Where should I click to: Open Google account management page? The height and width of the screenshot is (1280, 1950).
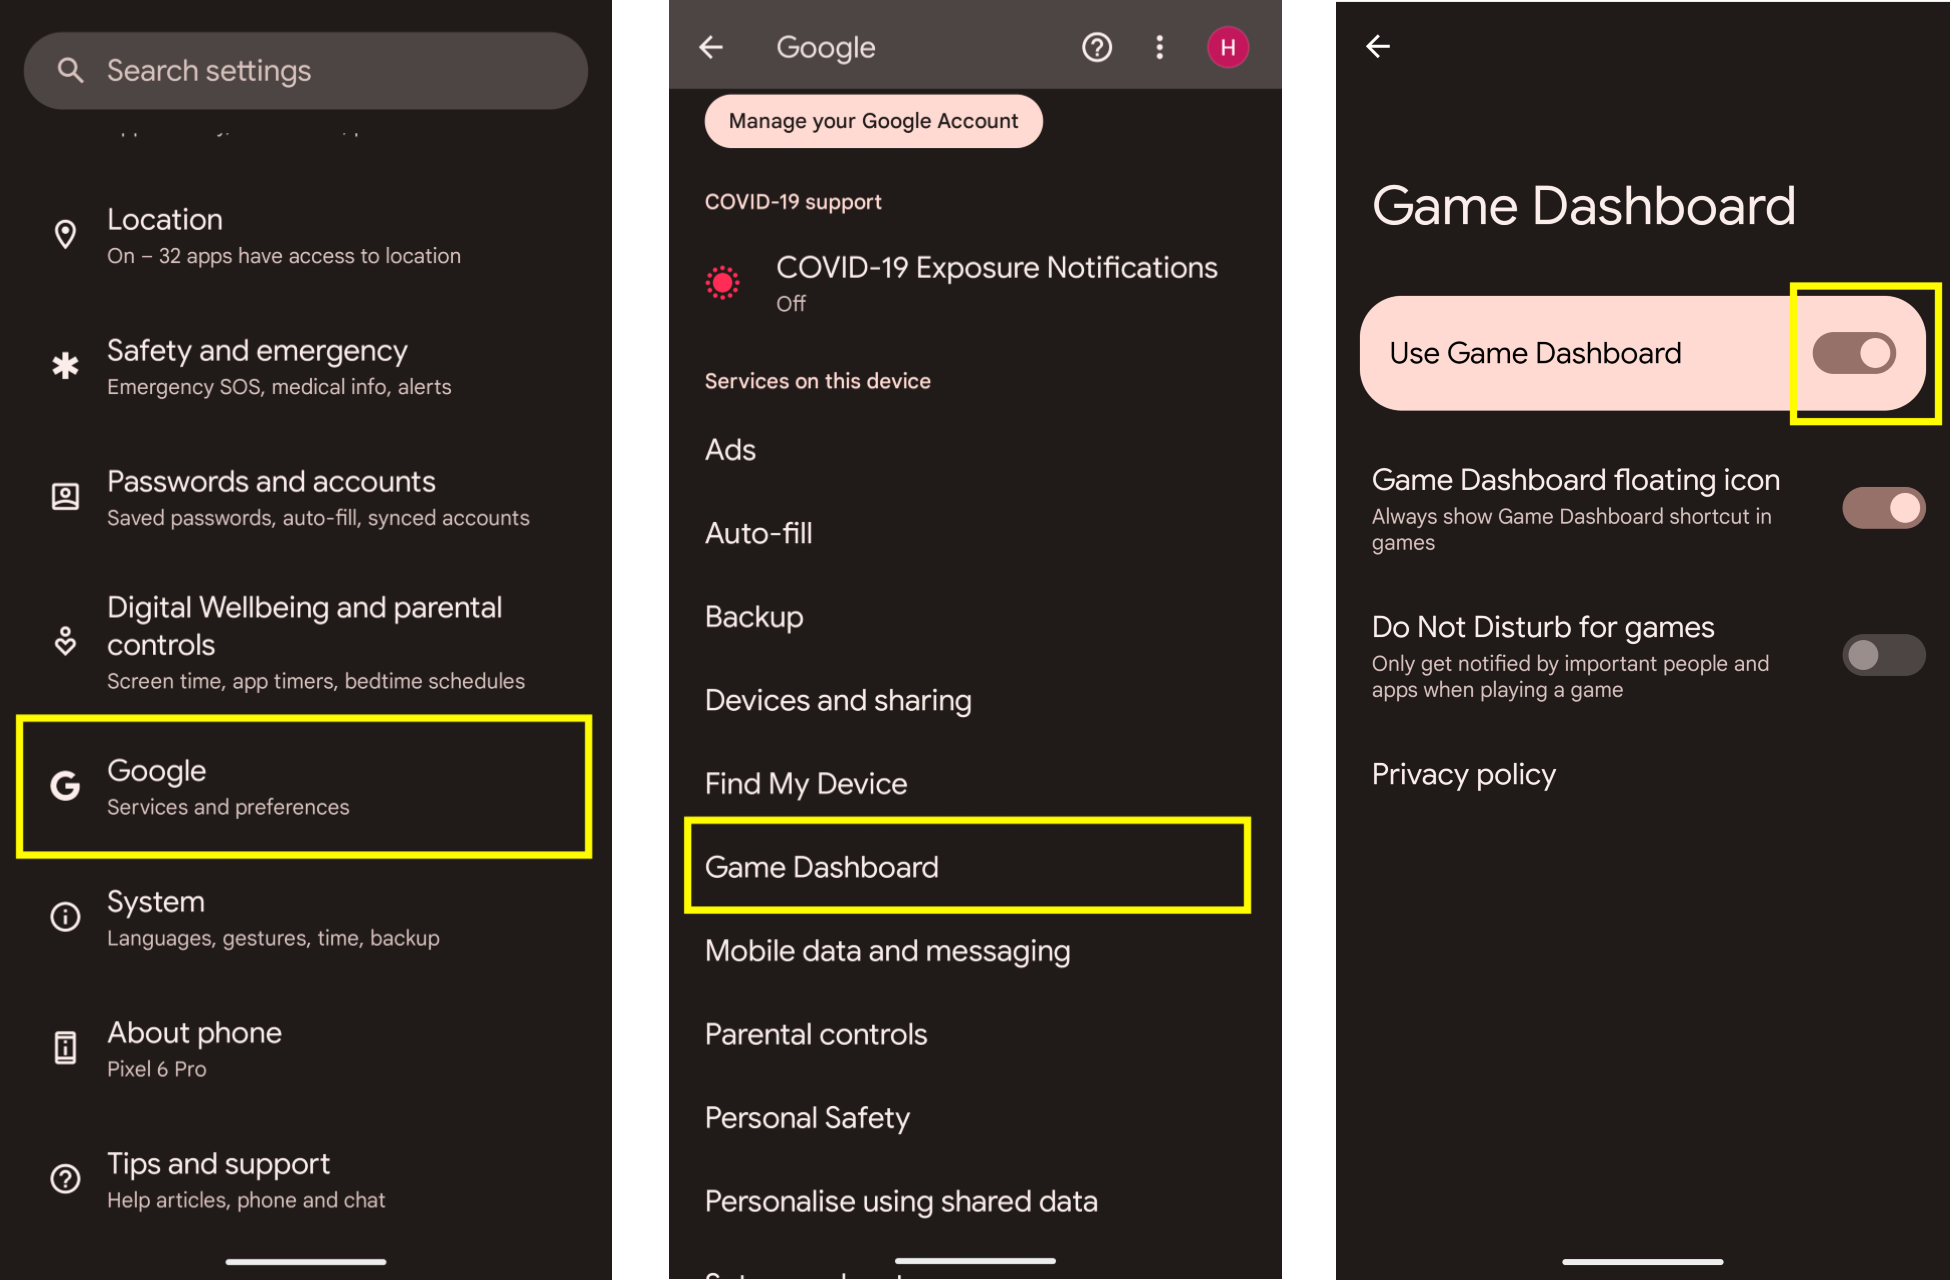(x=874, y=120)
